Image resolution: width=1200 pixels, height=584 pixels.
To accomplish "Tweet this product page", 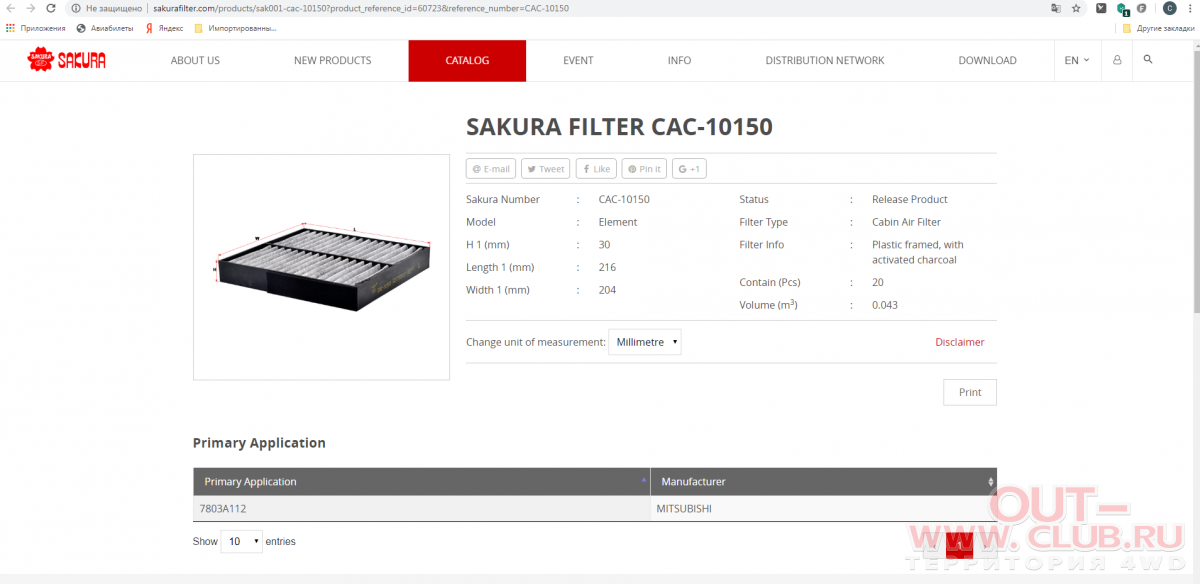I will pos(546,169).
